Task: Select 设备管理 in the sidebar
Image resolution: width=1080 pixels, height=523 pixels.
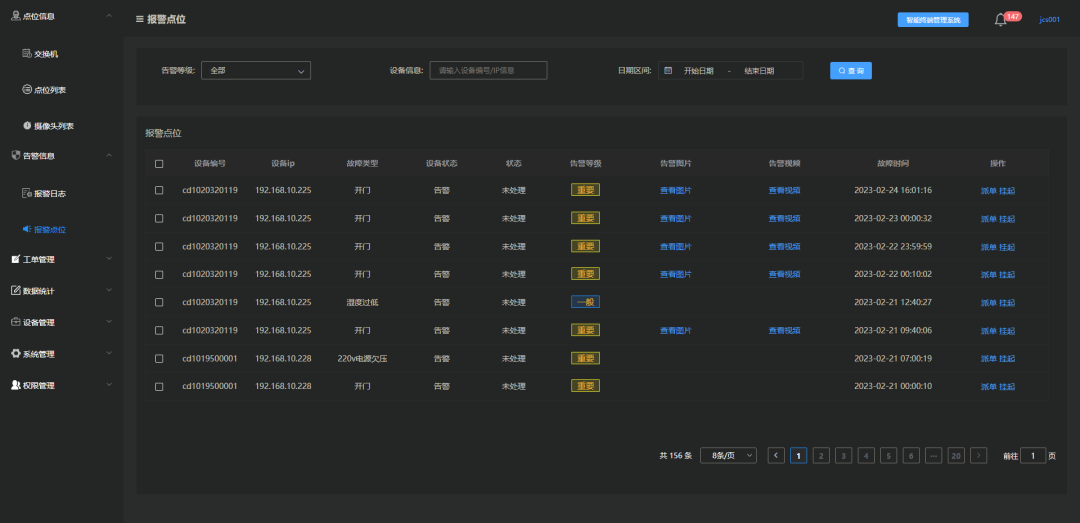Action: click(x=61, y=322)
